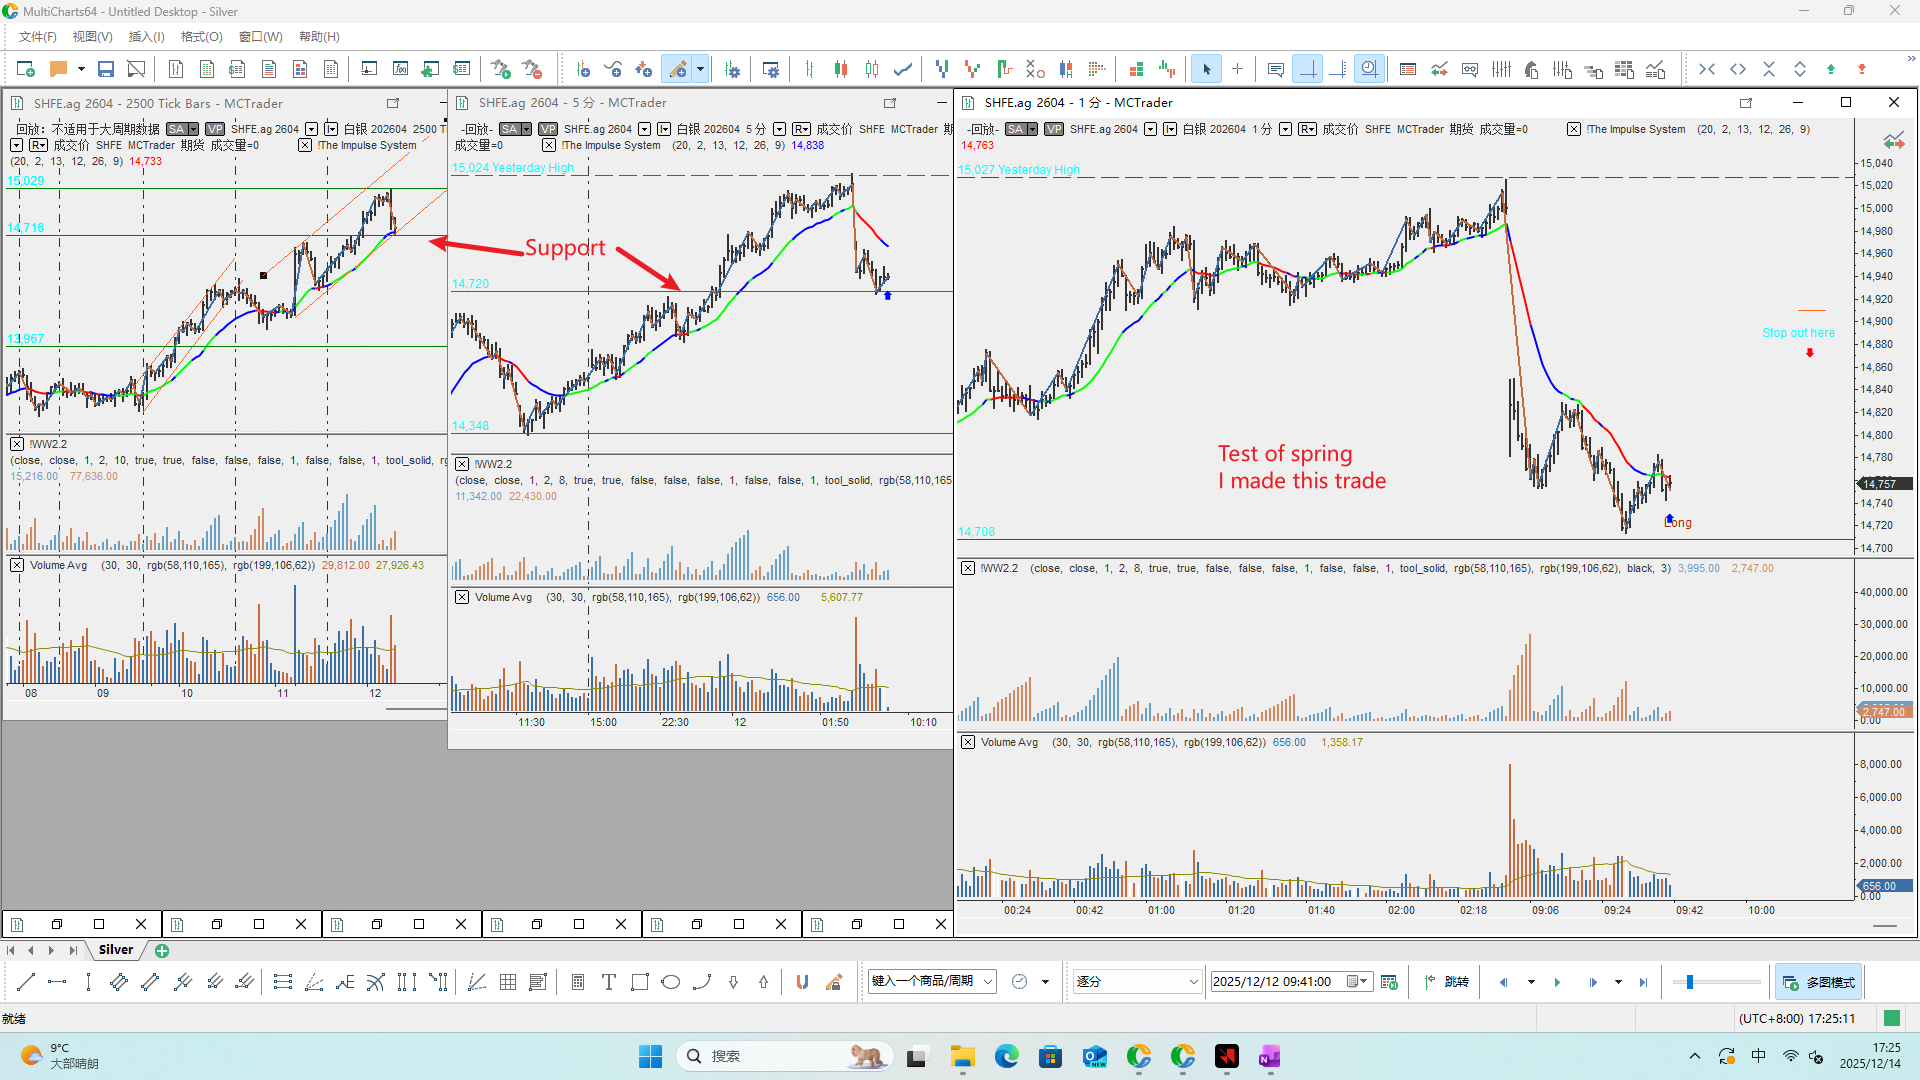Toggle Volume Avg checkbox in 5-minute chart
The image size is (1920, 1080).
click(x=462, y=597)
